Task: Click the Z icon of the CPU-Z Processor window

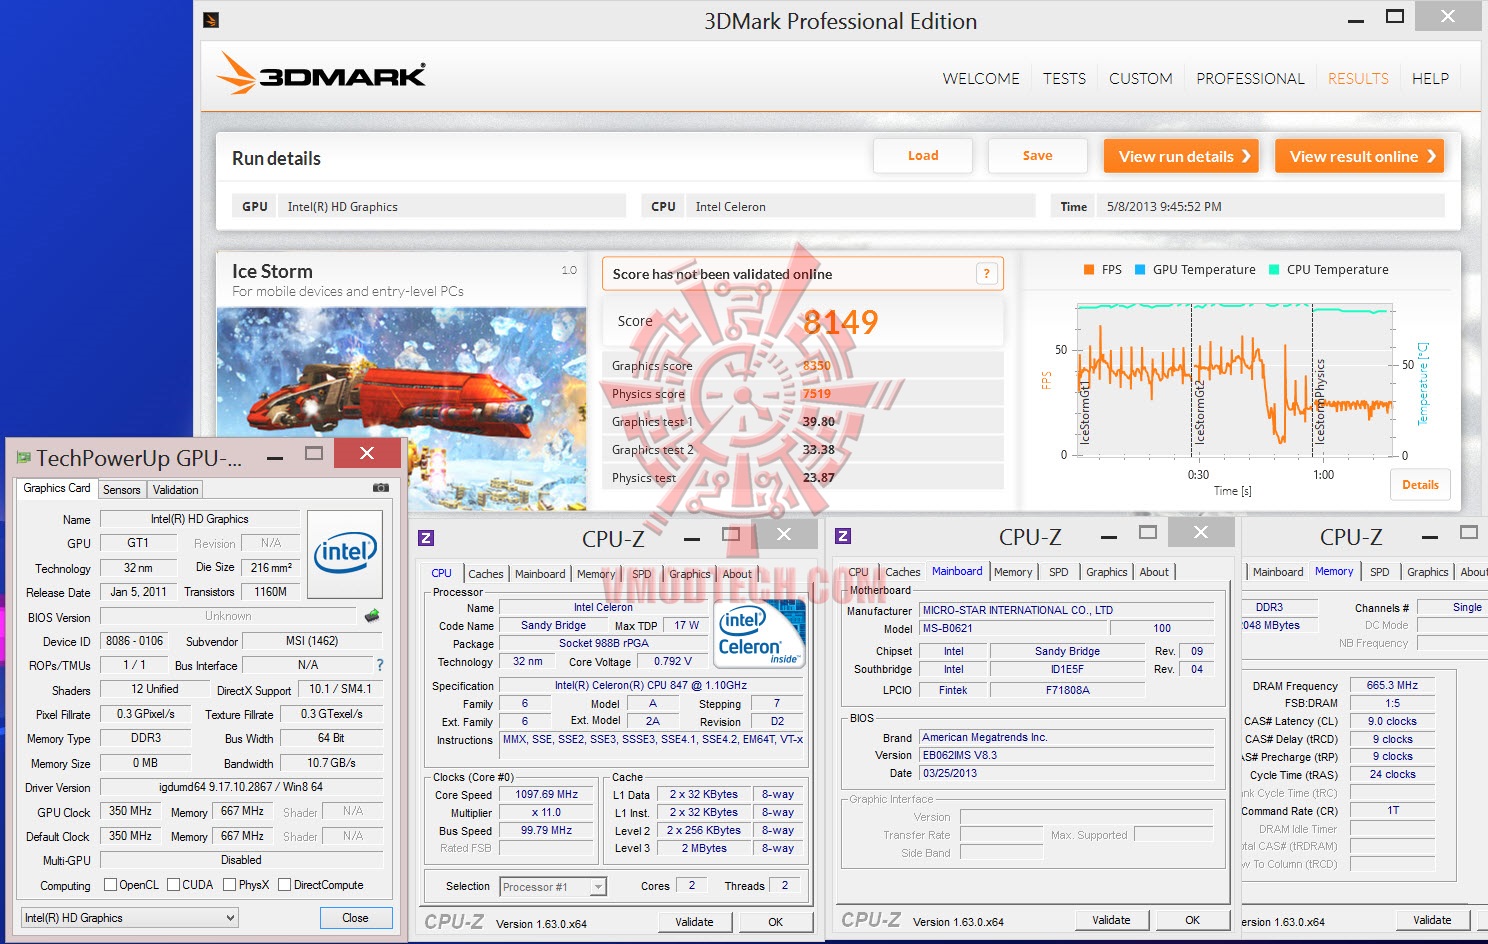Action: (426, 538)
